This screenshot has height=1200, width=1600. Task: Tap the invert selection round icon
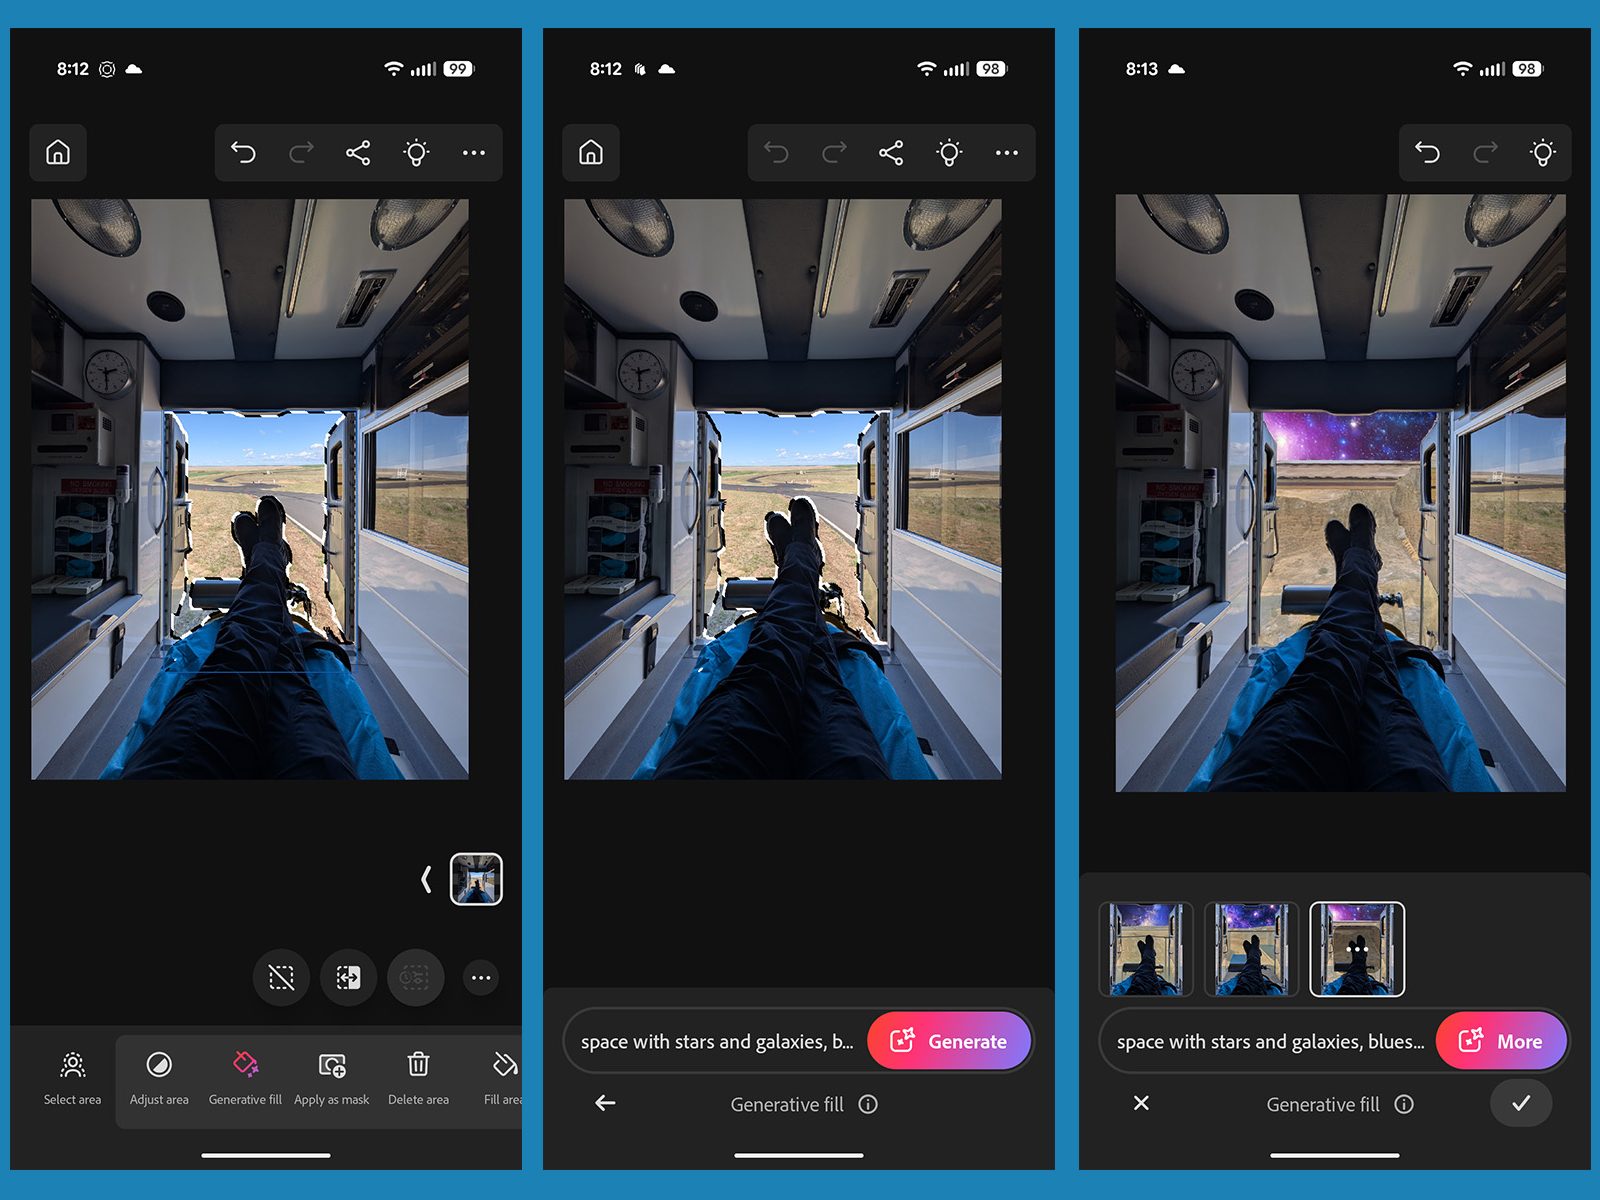[x=348, y=977]
